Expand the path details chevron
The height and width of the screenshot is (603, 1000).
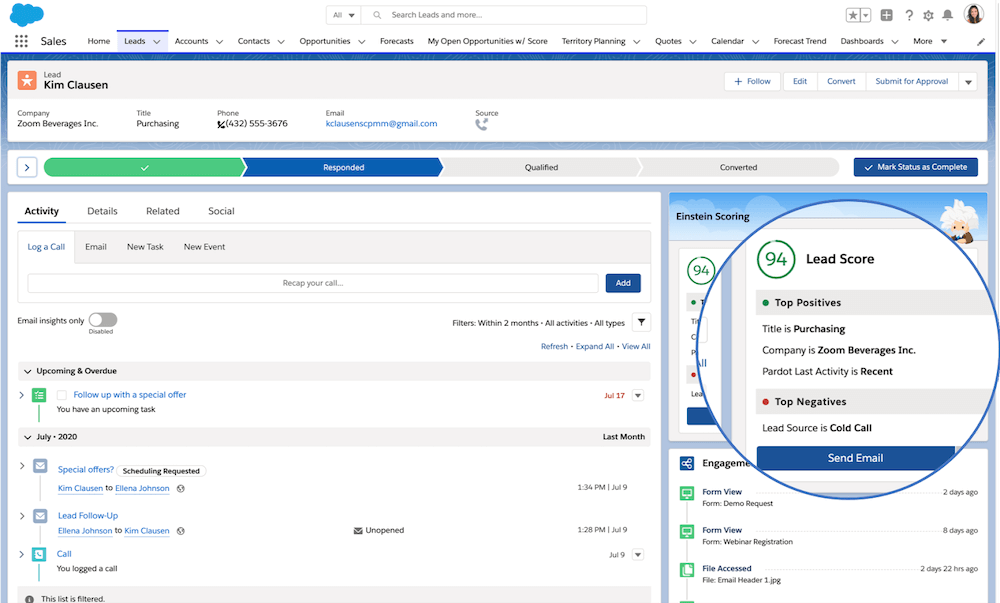click(x=27, y=167)
